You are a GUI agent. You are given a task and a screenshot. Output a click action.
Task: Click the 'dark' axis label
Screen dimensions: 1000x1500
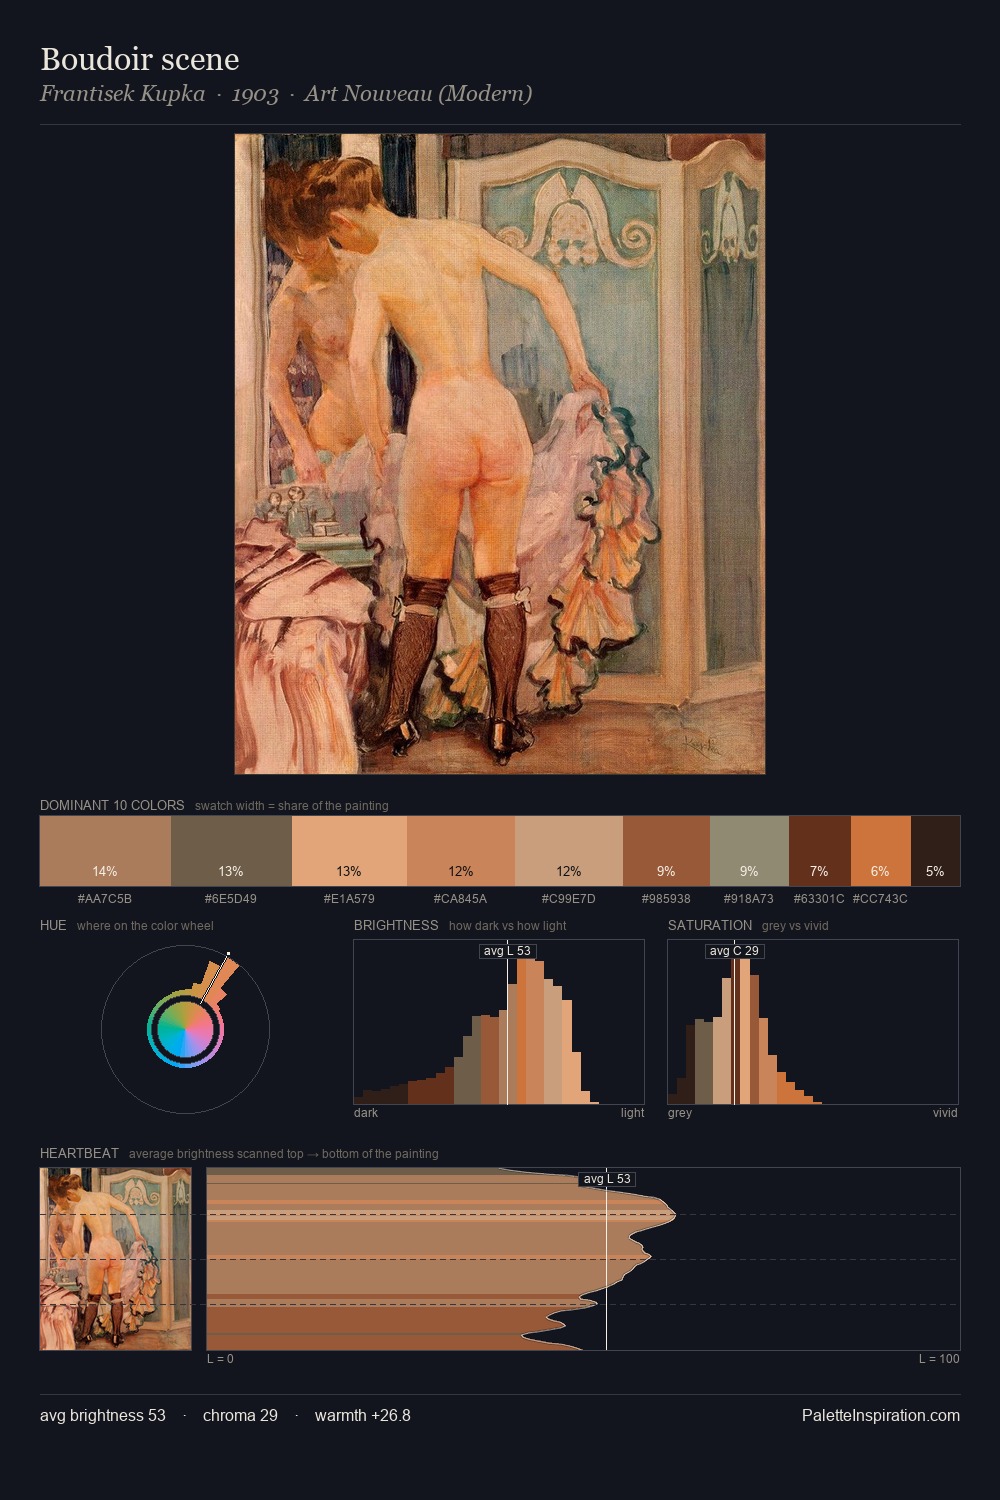[x=366, y=1113]
